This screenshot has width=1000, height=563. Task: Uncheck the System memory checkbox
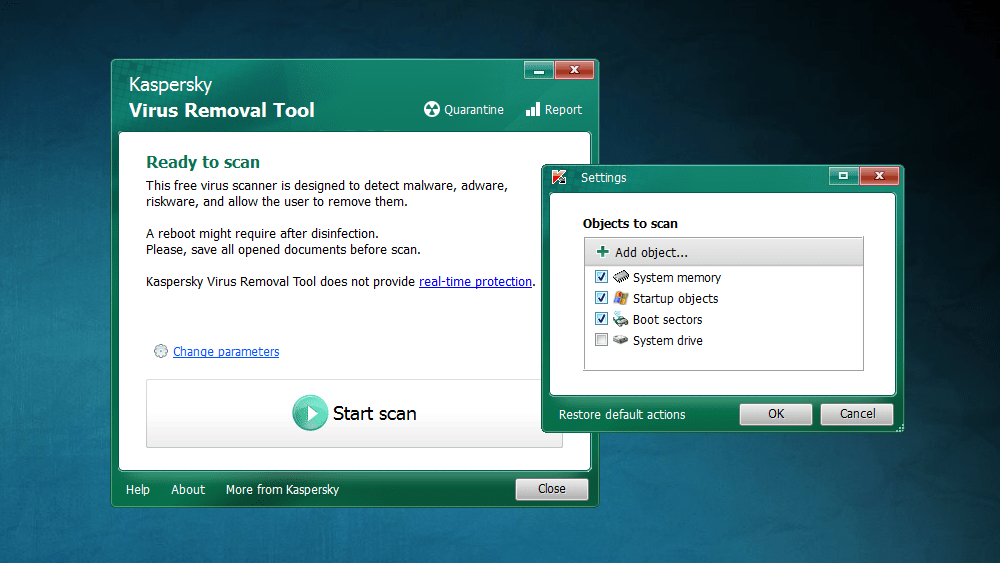tap(601, 277)
